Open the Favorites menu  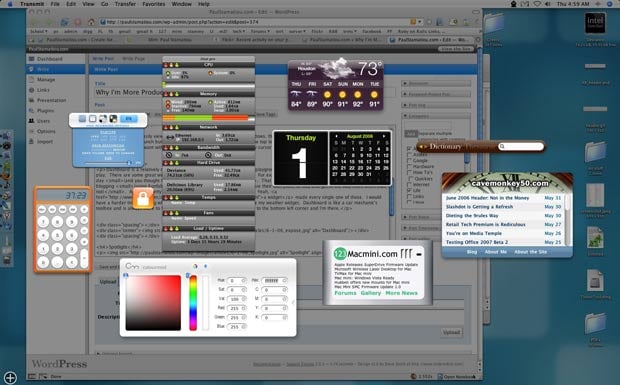coord(154,4)
